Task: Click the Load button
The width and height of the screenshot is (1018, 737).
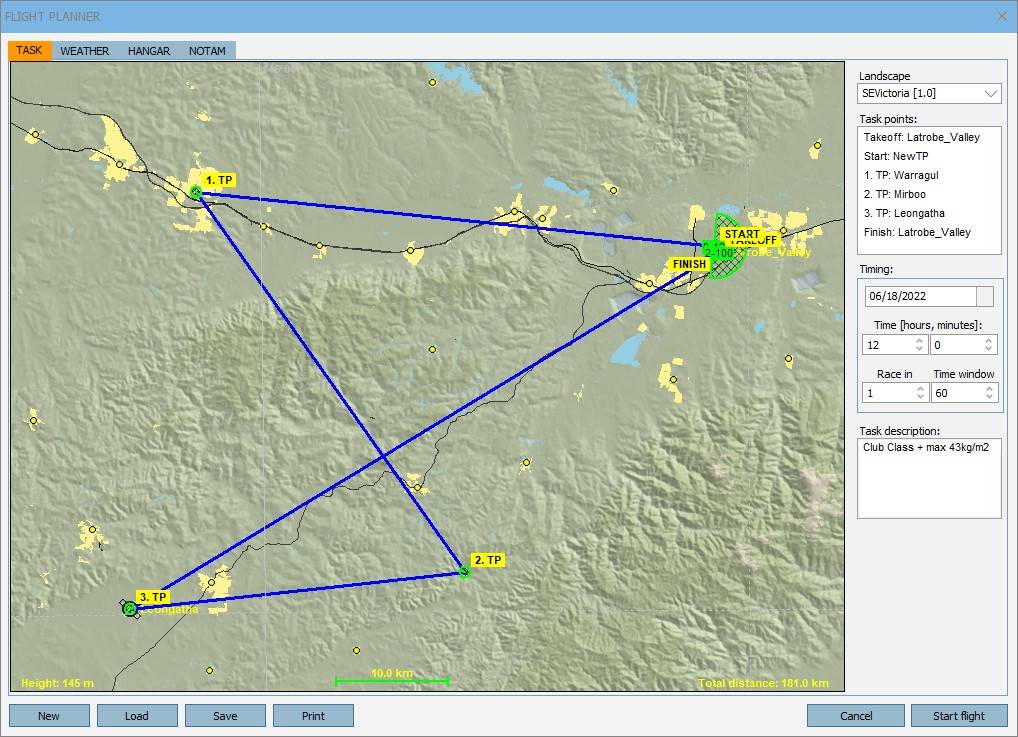Action: tap(137, 716)
